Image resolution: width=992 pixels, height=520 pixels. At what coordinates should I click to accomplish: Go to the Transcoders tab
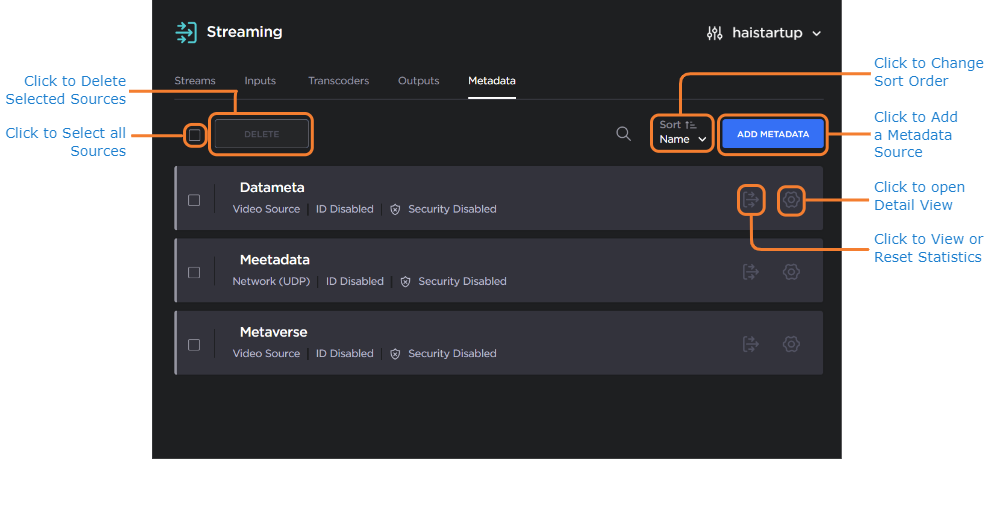pos(338,81)
